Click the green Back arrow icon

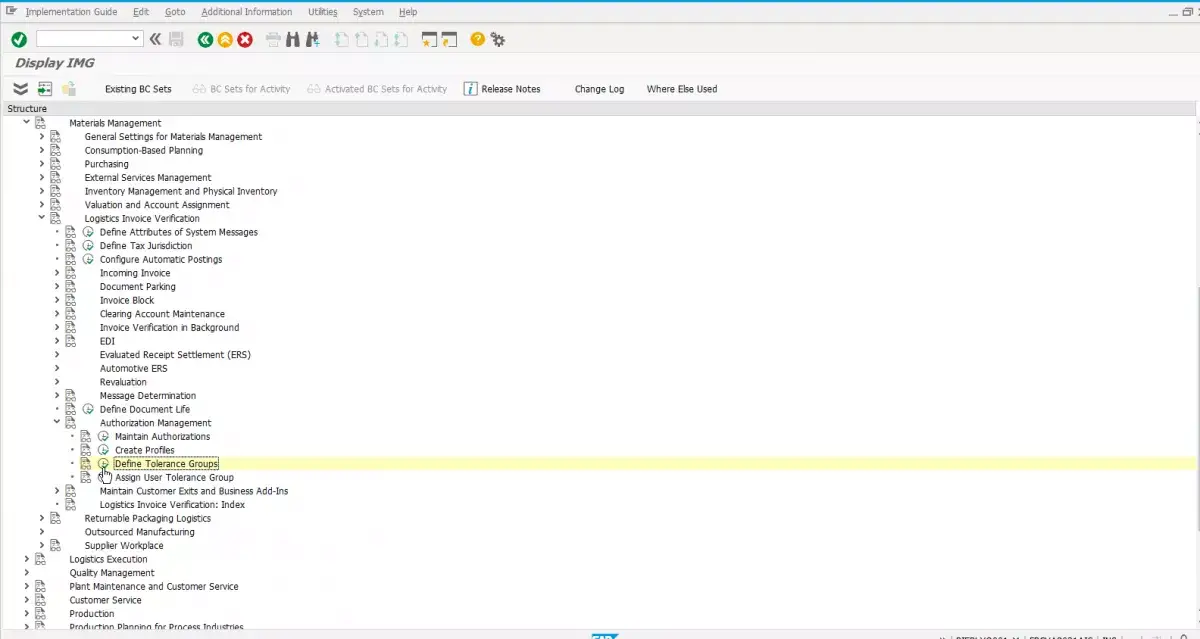tap(205, 39)
